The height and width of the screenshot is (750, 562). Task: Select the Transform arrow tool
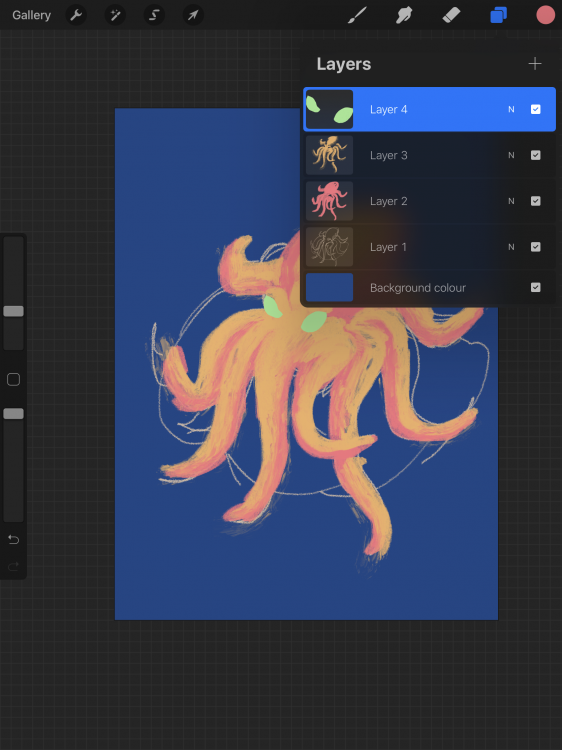point(193,15)
